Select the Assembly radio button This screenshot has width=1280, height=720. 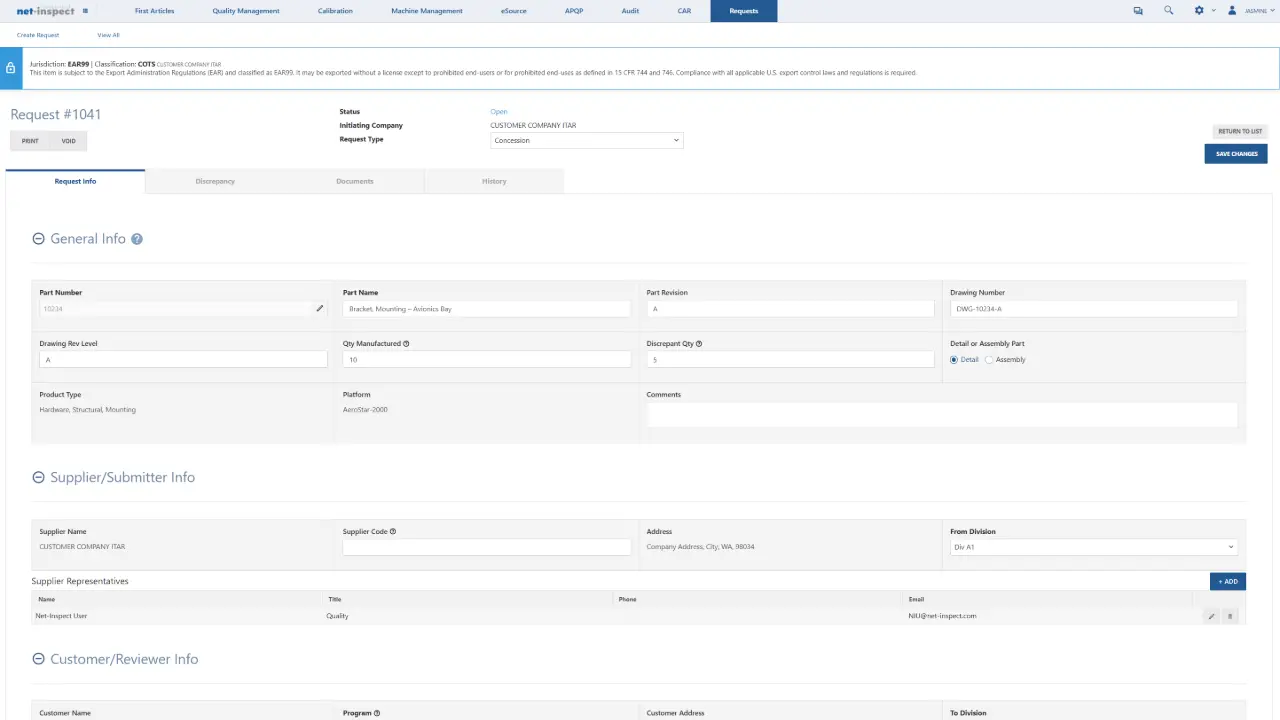pyautogui.click(x=988, y=359)
